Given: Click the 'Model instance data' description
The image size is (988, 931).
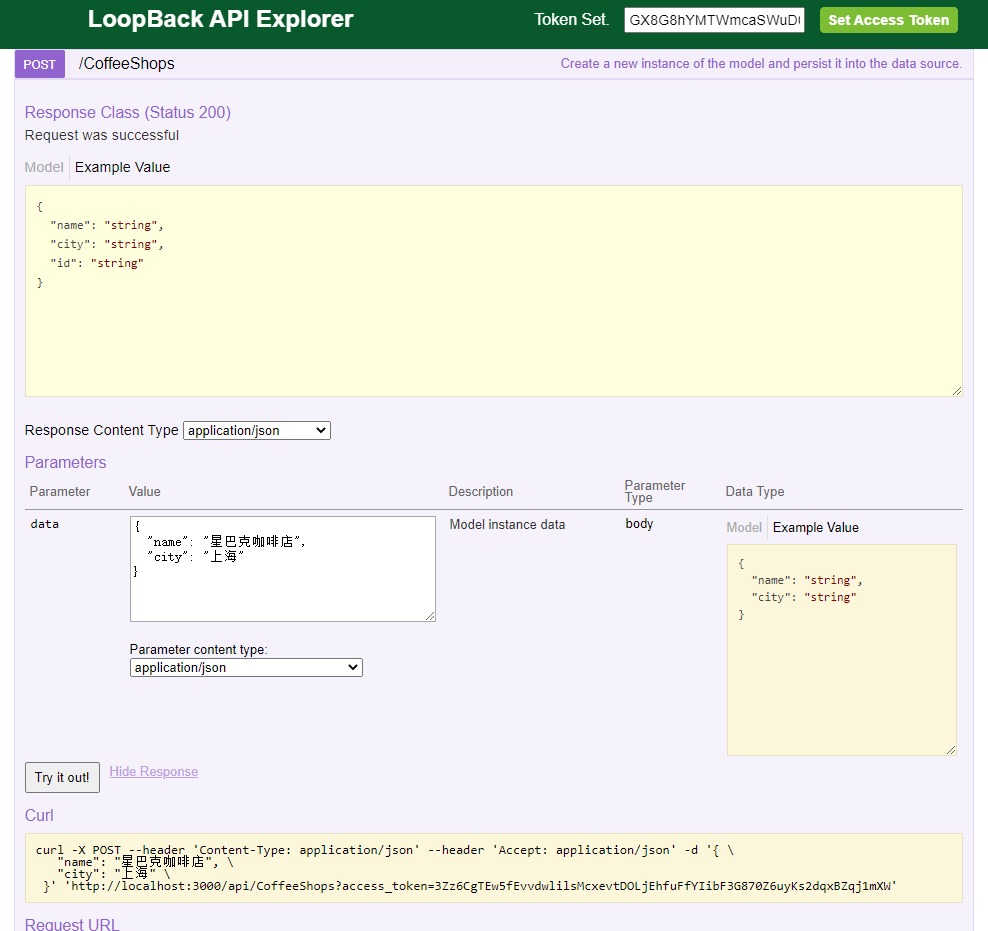Looking at the screenshot, I should [507, 524].
